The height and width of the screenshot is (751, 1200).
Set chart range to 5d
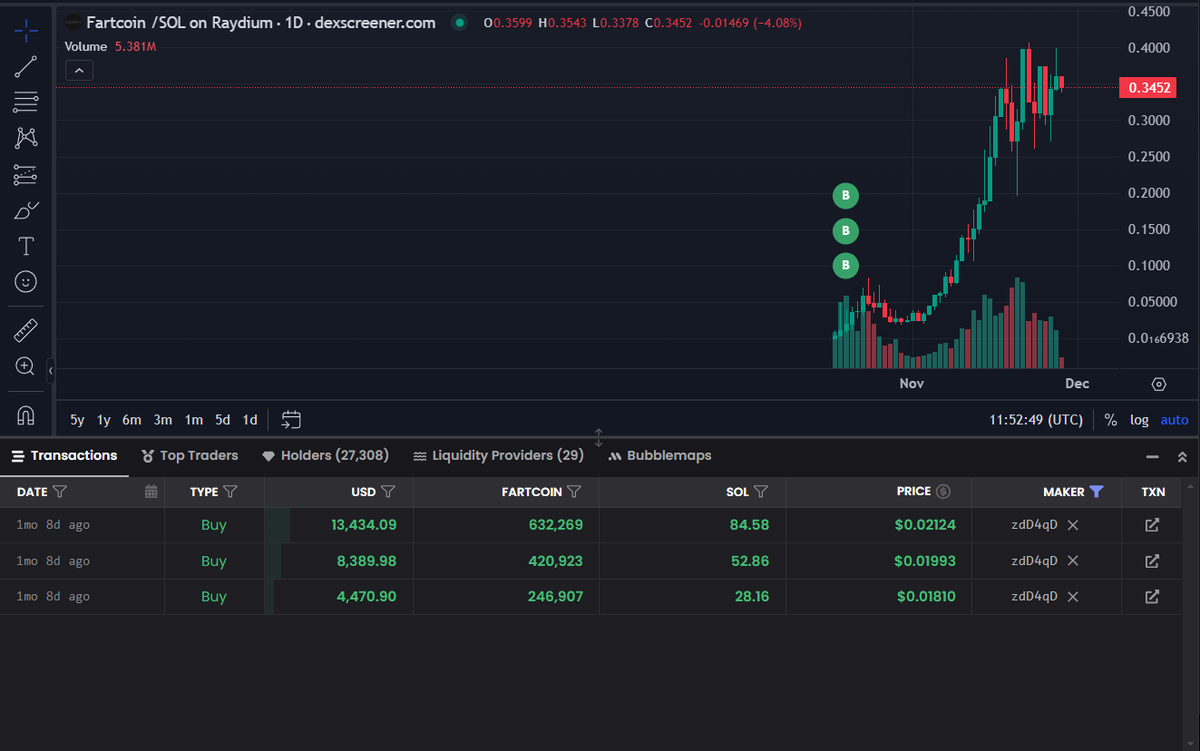click(223, 420)
